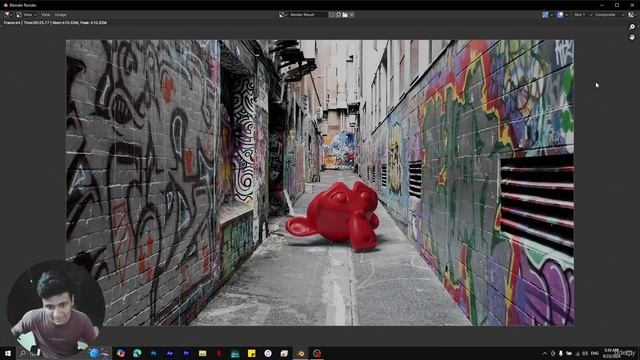The width and height of the screenshot is (640, 360).
Task: Click the rendered red monkey image
Action: coord(333,216)
